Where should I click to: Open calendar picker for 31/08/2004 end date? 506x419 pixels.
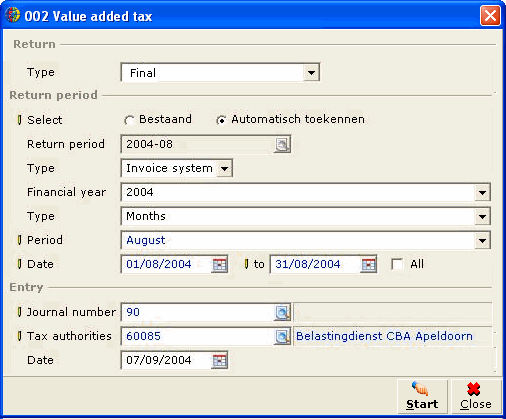point(368,264)
